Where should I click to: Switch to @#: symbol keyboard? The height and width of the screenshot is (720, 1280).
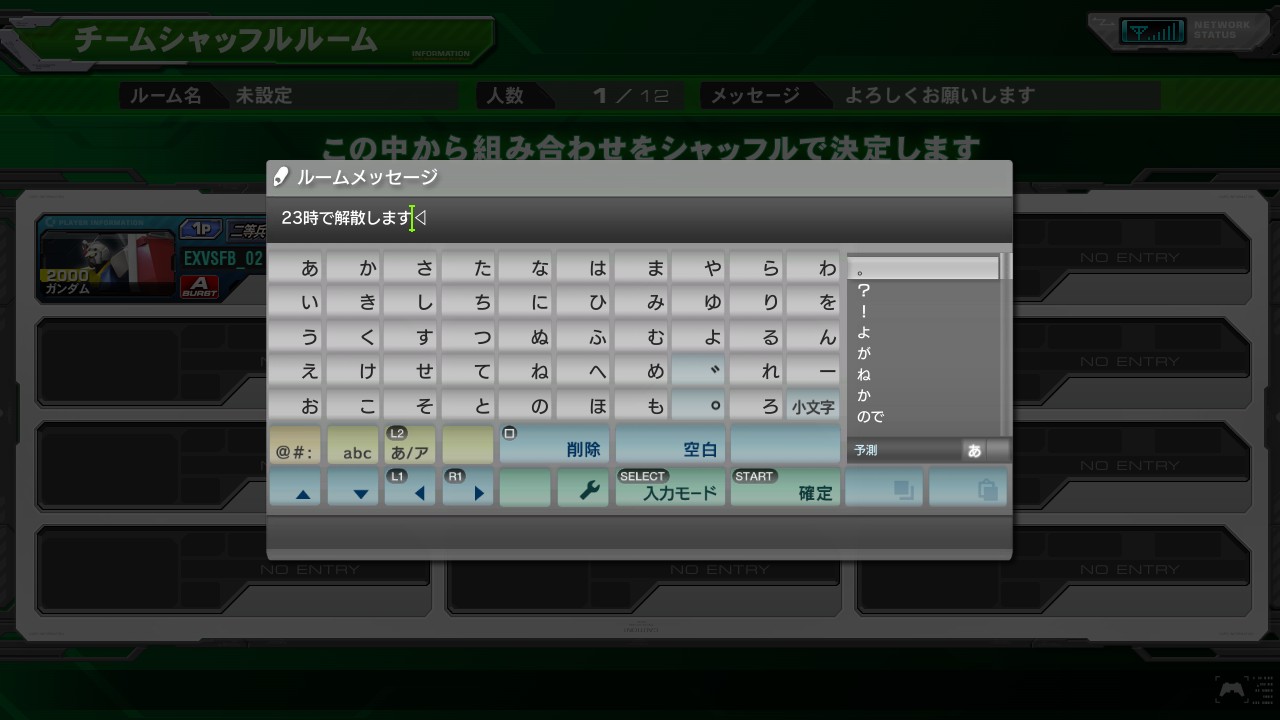point(295,446)
